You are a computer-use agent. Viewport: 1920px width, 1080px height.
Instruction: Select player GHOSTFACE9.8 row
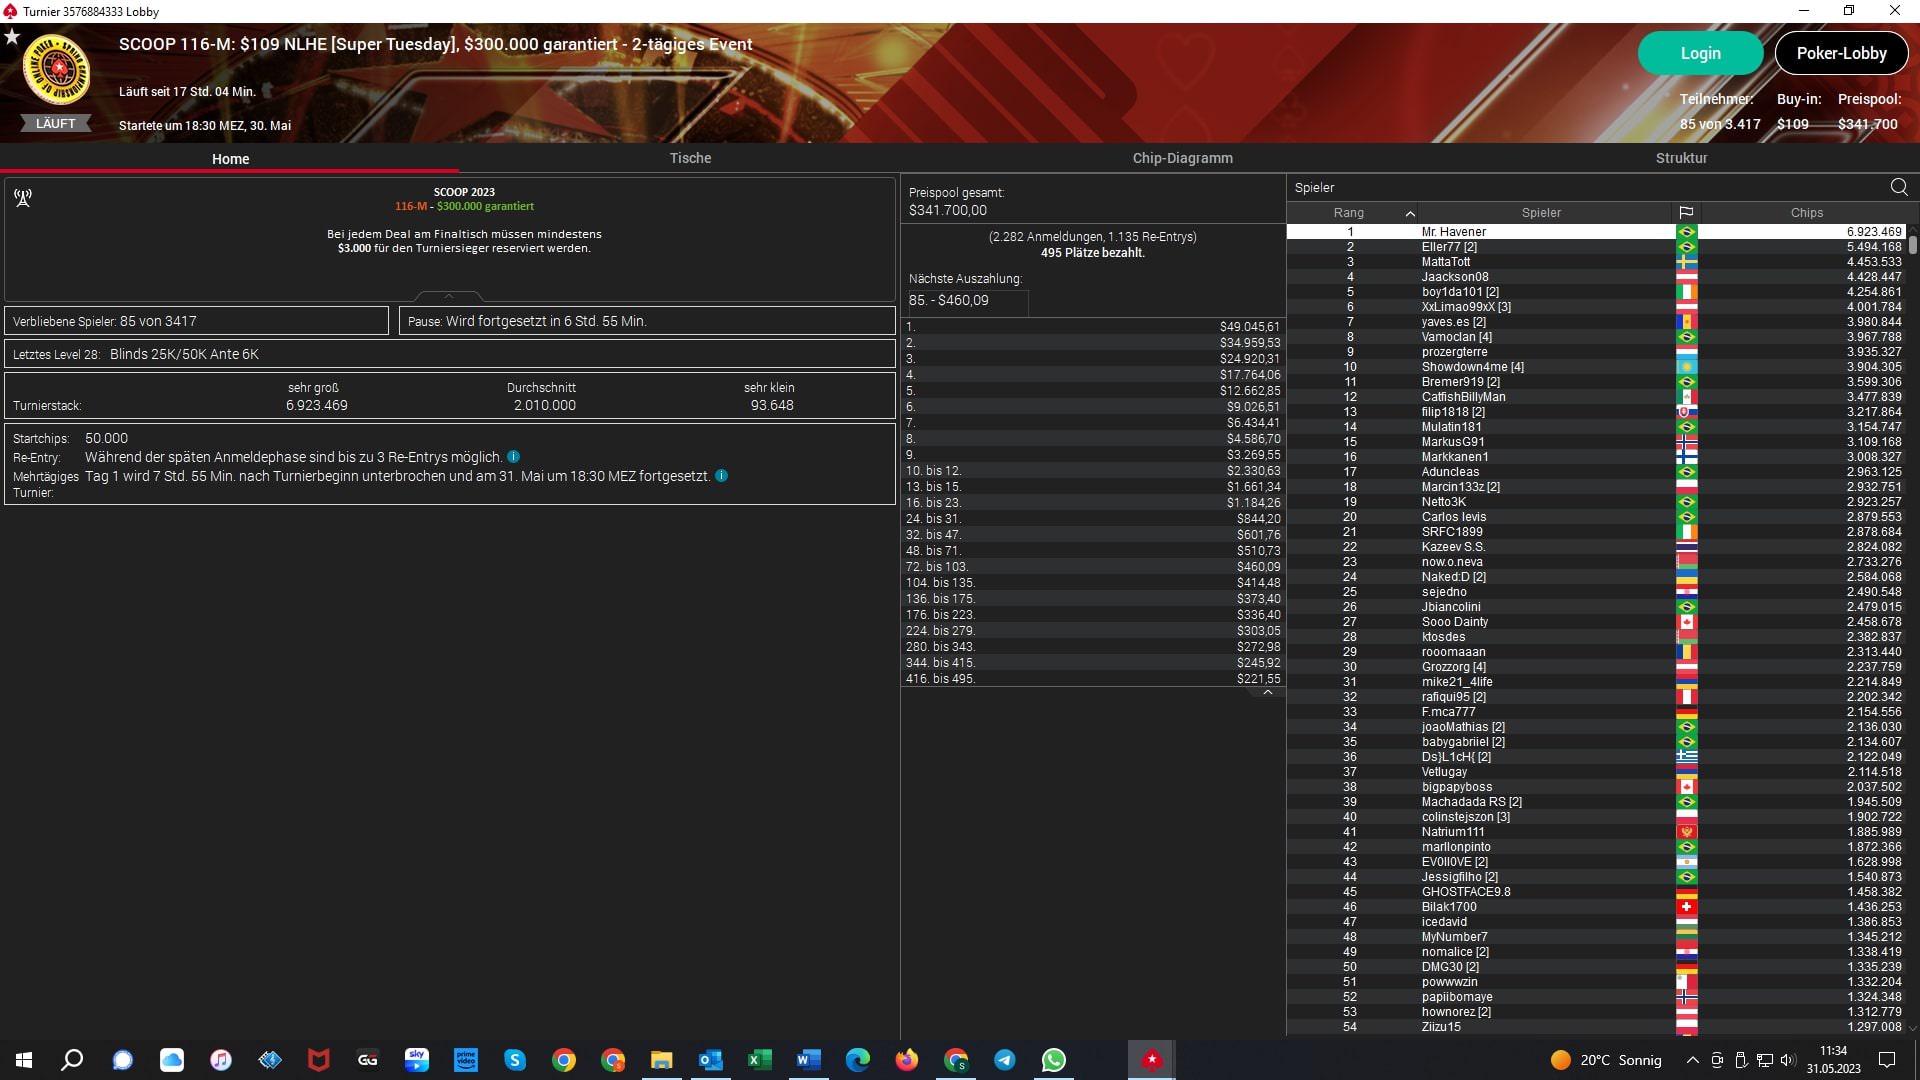1596,892
